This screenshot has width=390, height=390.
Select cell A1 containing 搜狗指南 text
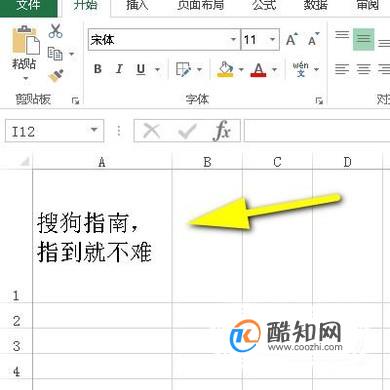click(102, 236)
